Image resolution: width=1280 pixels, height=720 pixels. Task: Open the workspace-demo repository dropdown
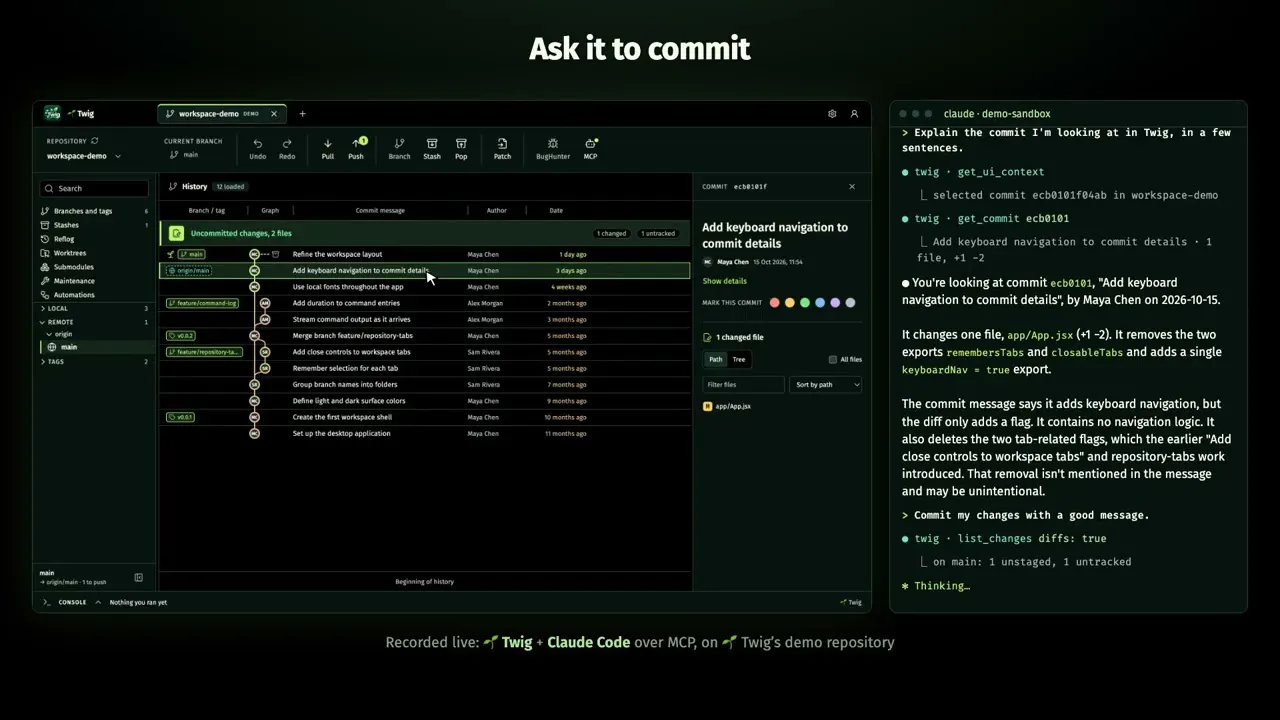click(83, 156)
